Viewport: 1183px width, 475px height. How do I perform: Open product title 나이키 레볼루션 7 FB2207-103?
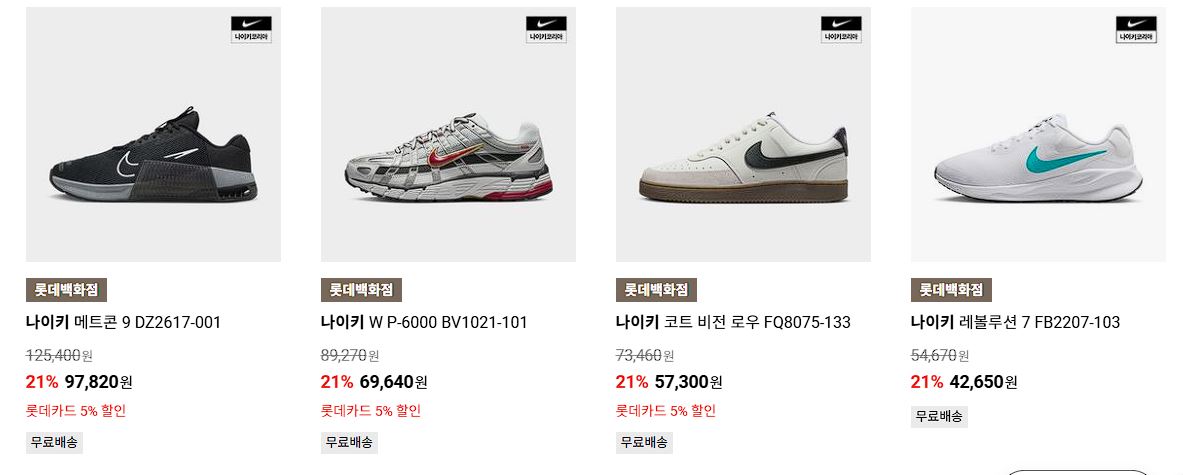click(x=1016, y=323)
